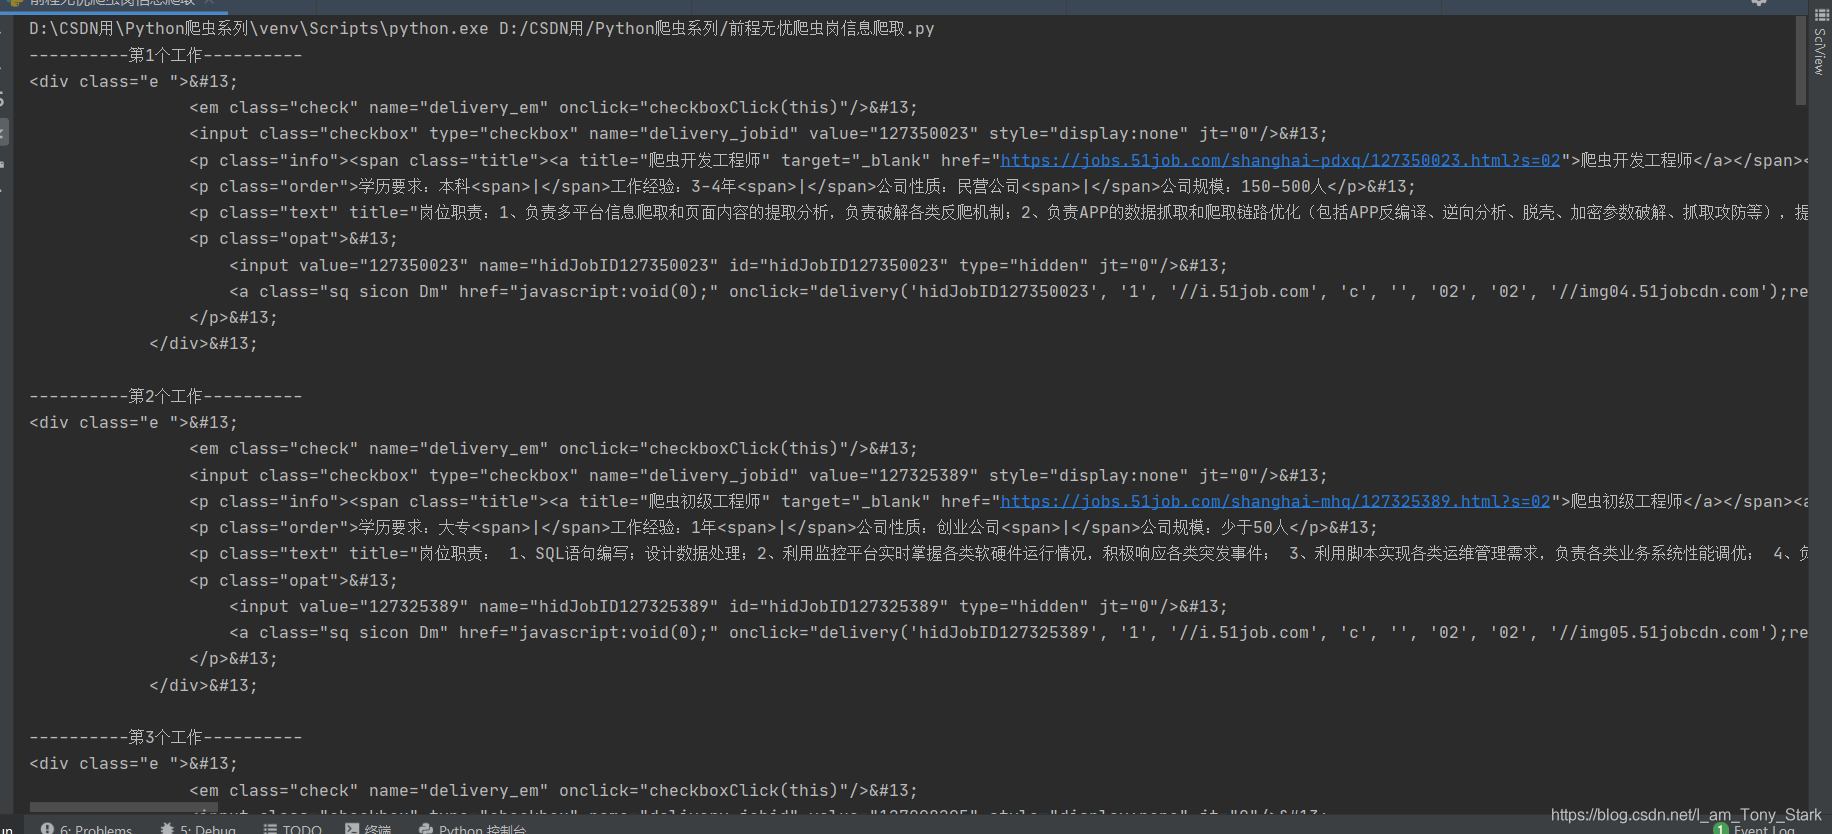This screenshot has height=834, width=1832.
Task: Click the terminal prompt icon
Action: click(x=352, y=828)
